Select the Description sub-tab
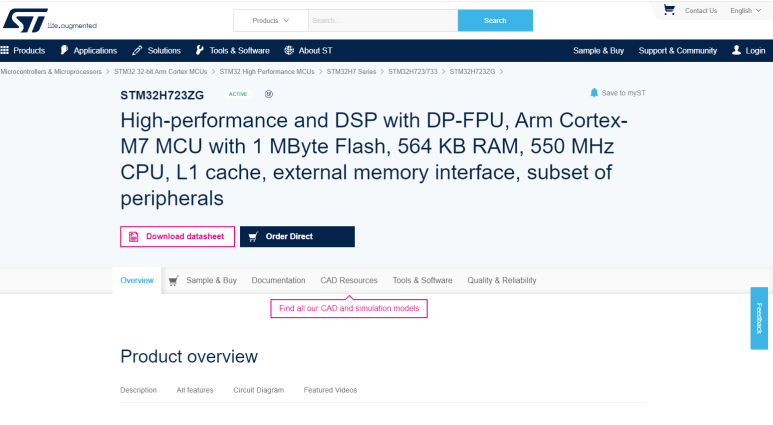Image resolution: width=773 pixels, height=425 pixels. click(x=139, y=390)
